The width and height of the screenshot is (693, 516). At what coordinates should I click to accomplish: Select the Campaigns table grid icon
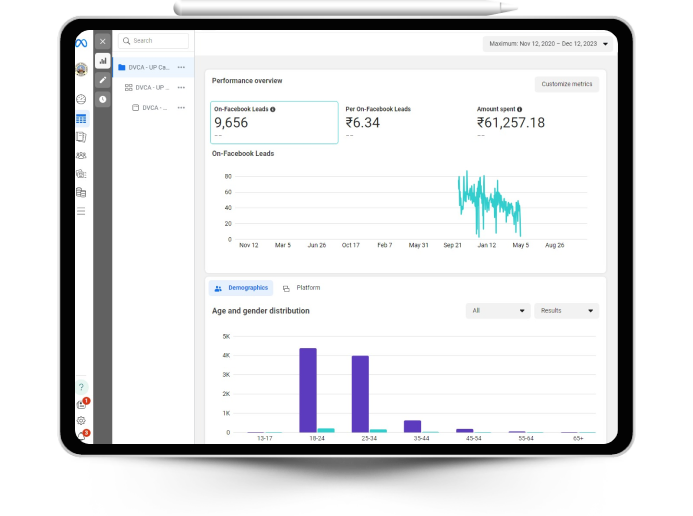coord(81,119)
